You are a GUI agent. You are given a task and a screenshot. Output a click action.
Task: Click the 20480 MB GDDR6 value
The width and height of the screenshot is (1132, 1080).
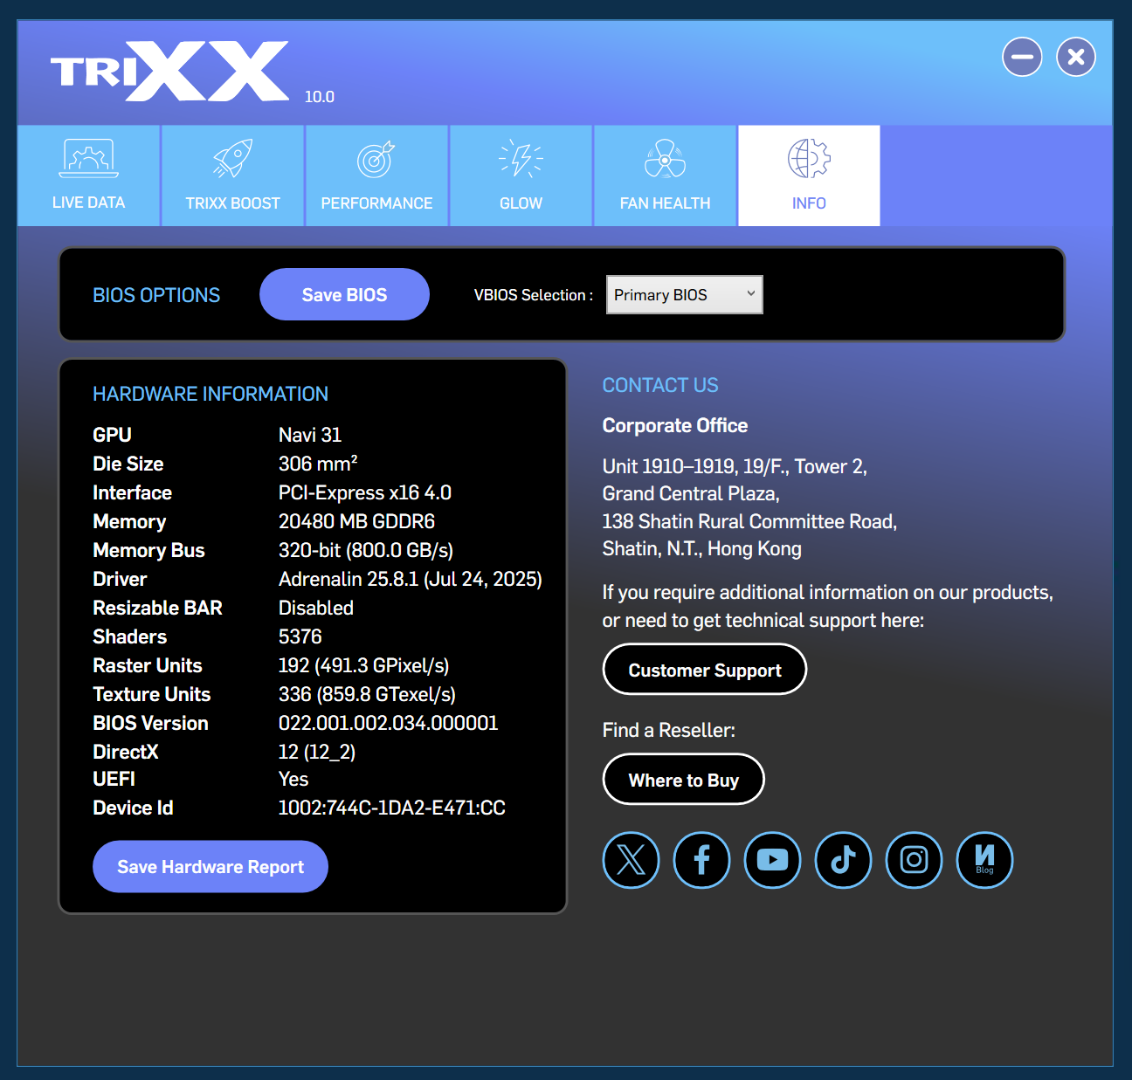pos(357,521)
